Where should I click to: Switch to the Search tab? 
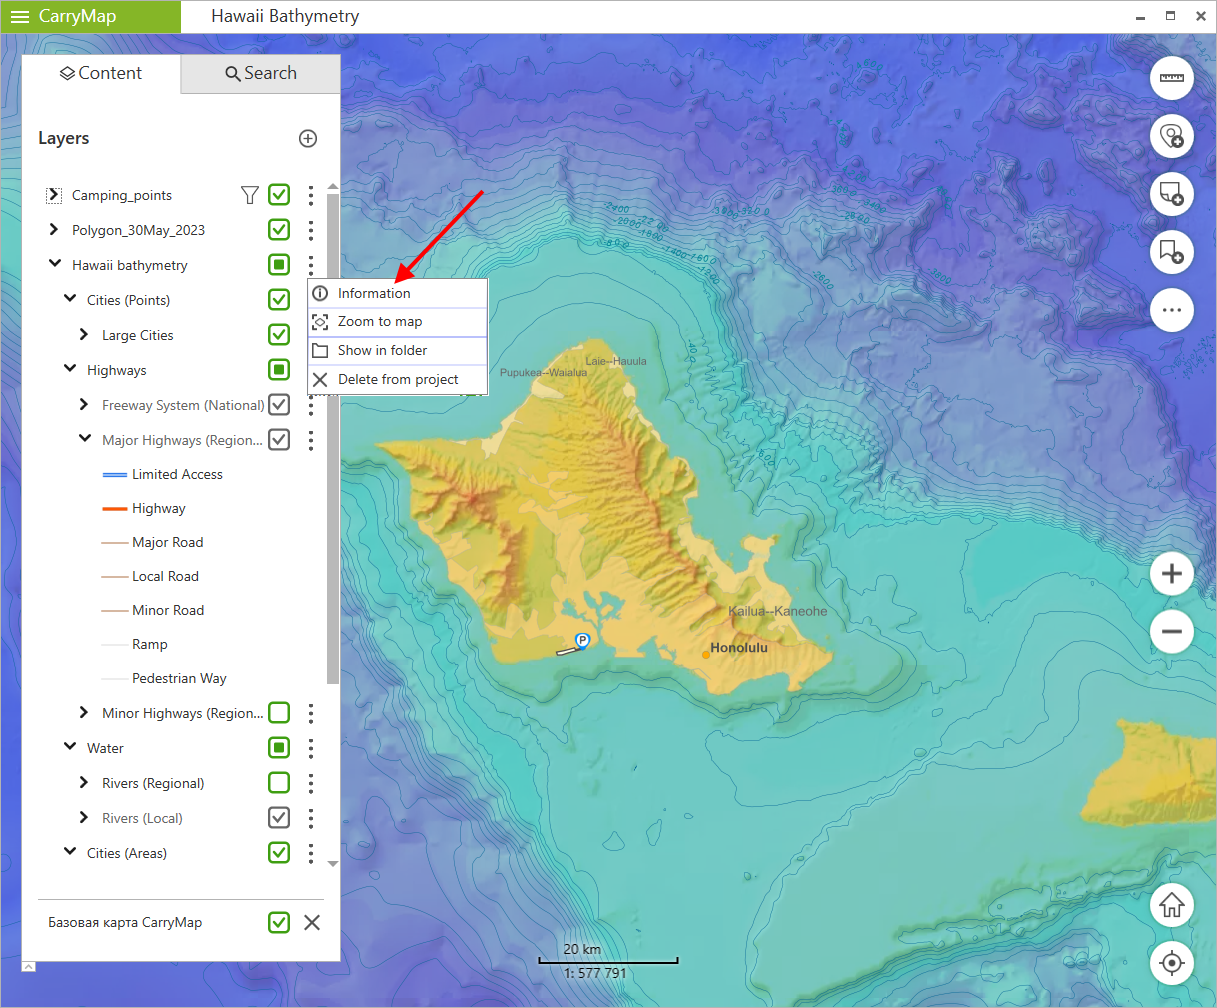click(261, 74)
